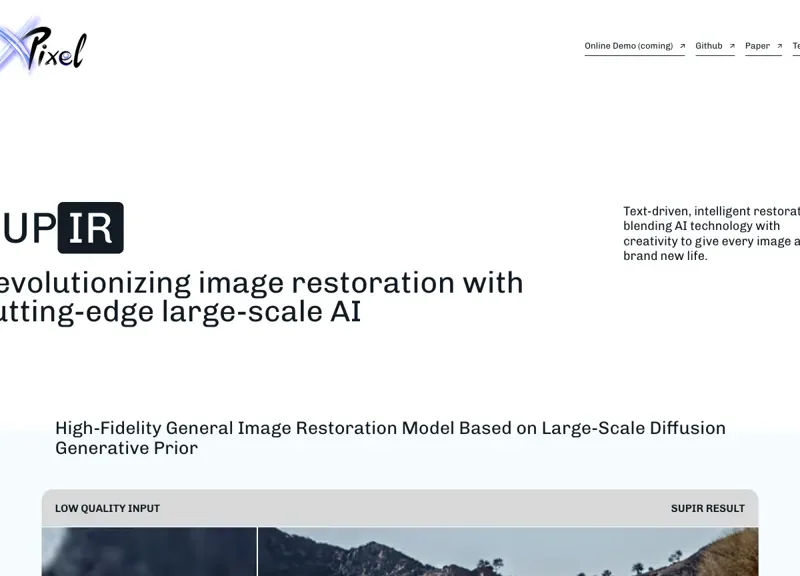Click the 'revolutionizing image restoration' headline
The image size is (800, 576).
[x=262, y=282]
